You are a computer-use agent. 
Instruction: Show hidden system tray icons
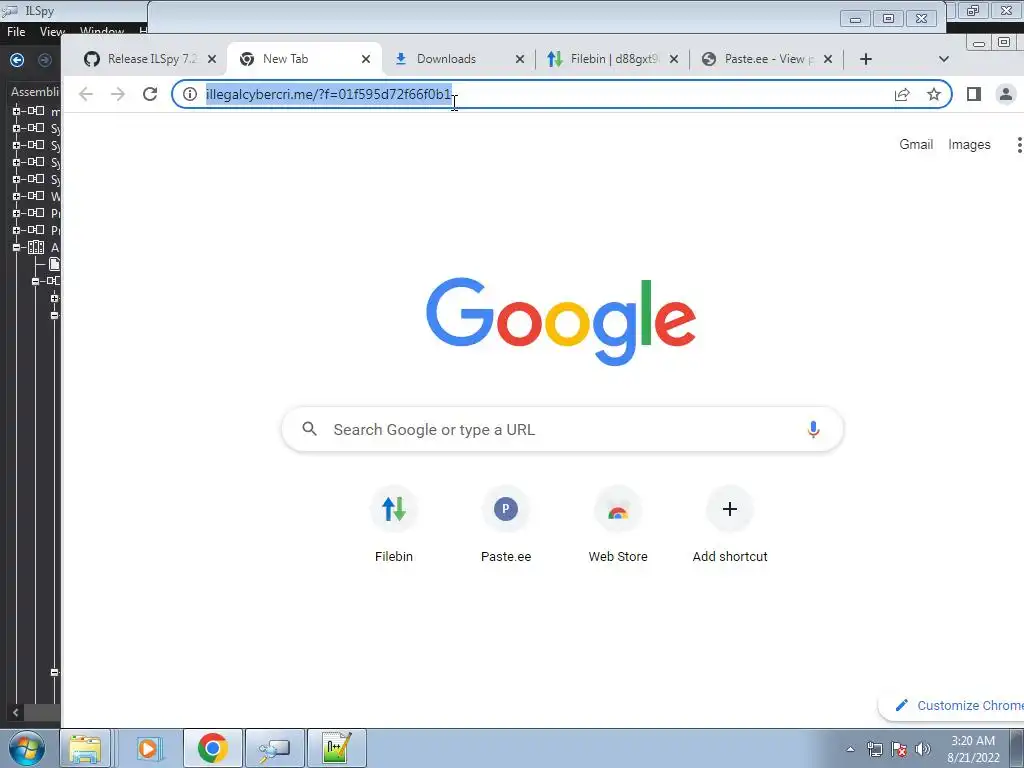coord(850,749)
